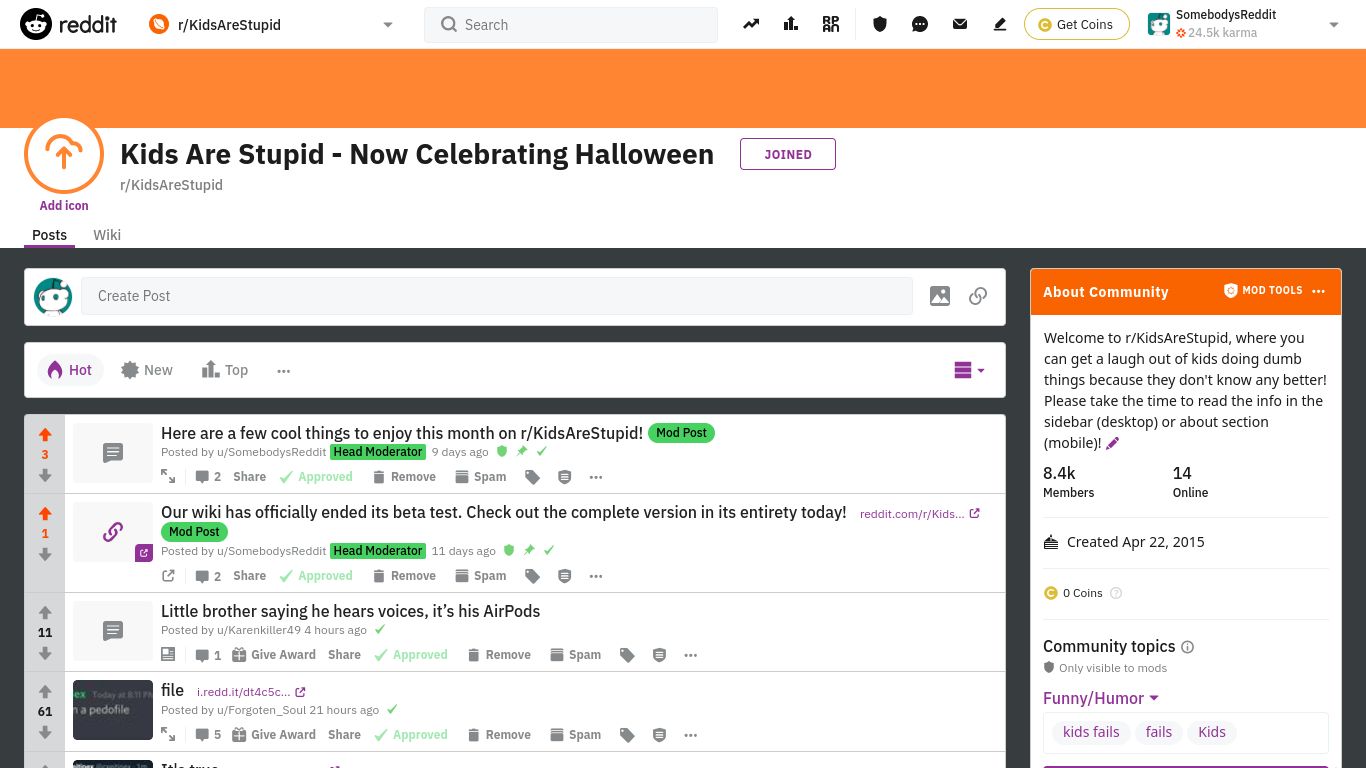Open the Reddit chat icon

click(x=920, y=24)
